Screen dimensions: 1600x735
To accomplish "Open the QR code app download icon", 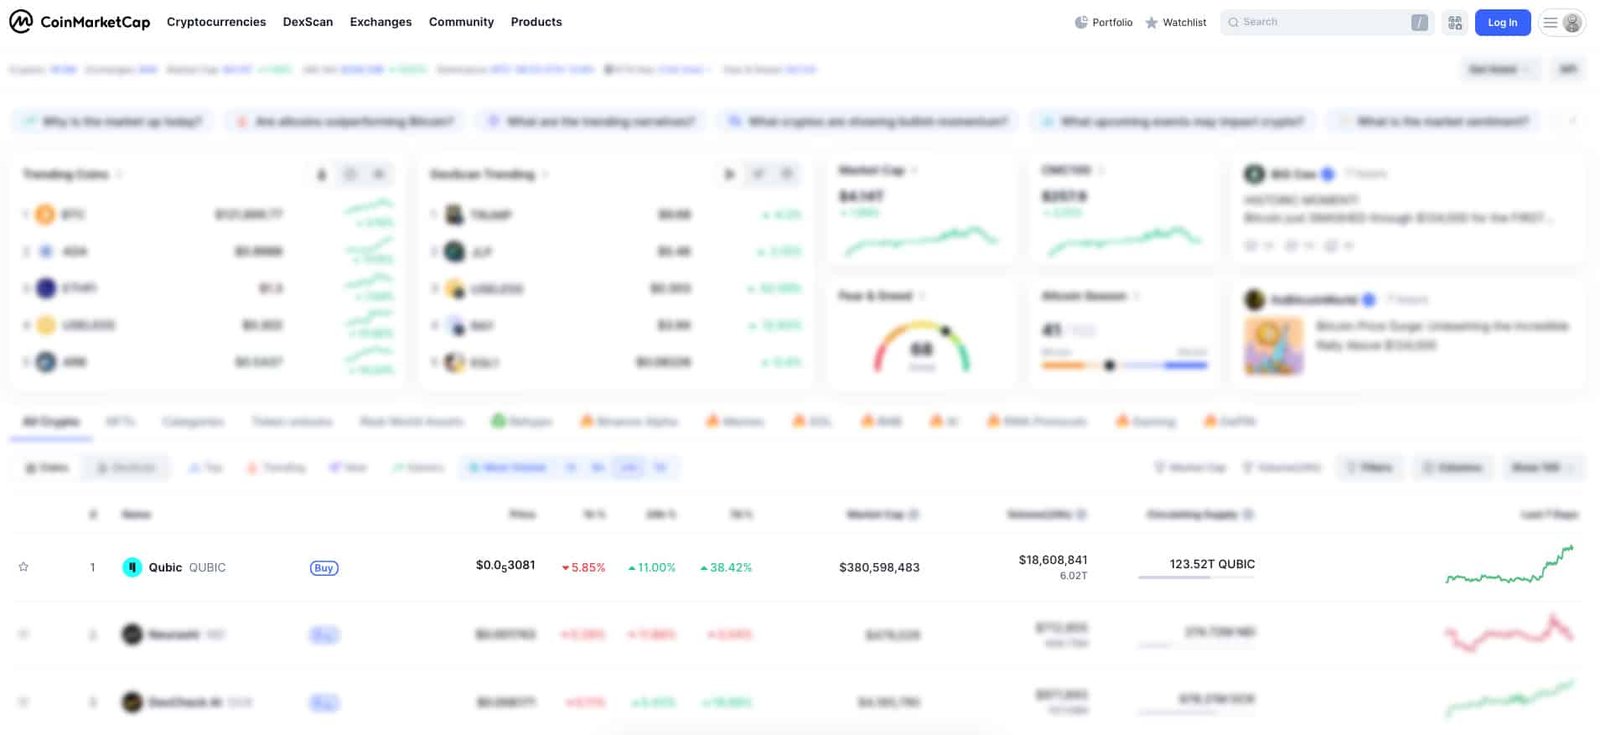I will point(1455,22).
